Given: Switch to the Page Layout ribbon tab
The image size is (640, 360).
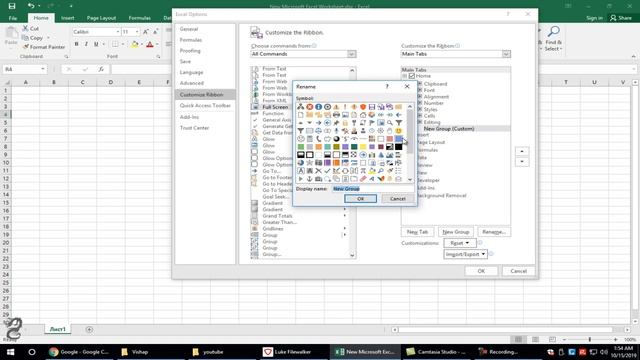Looking at the screenshot, I should pyautogui.click(x=101, y=18).
